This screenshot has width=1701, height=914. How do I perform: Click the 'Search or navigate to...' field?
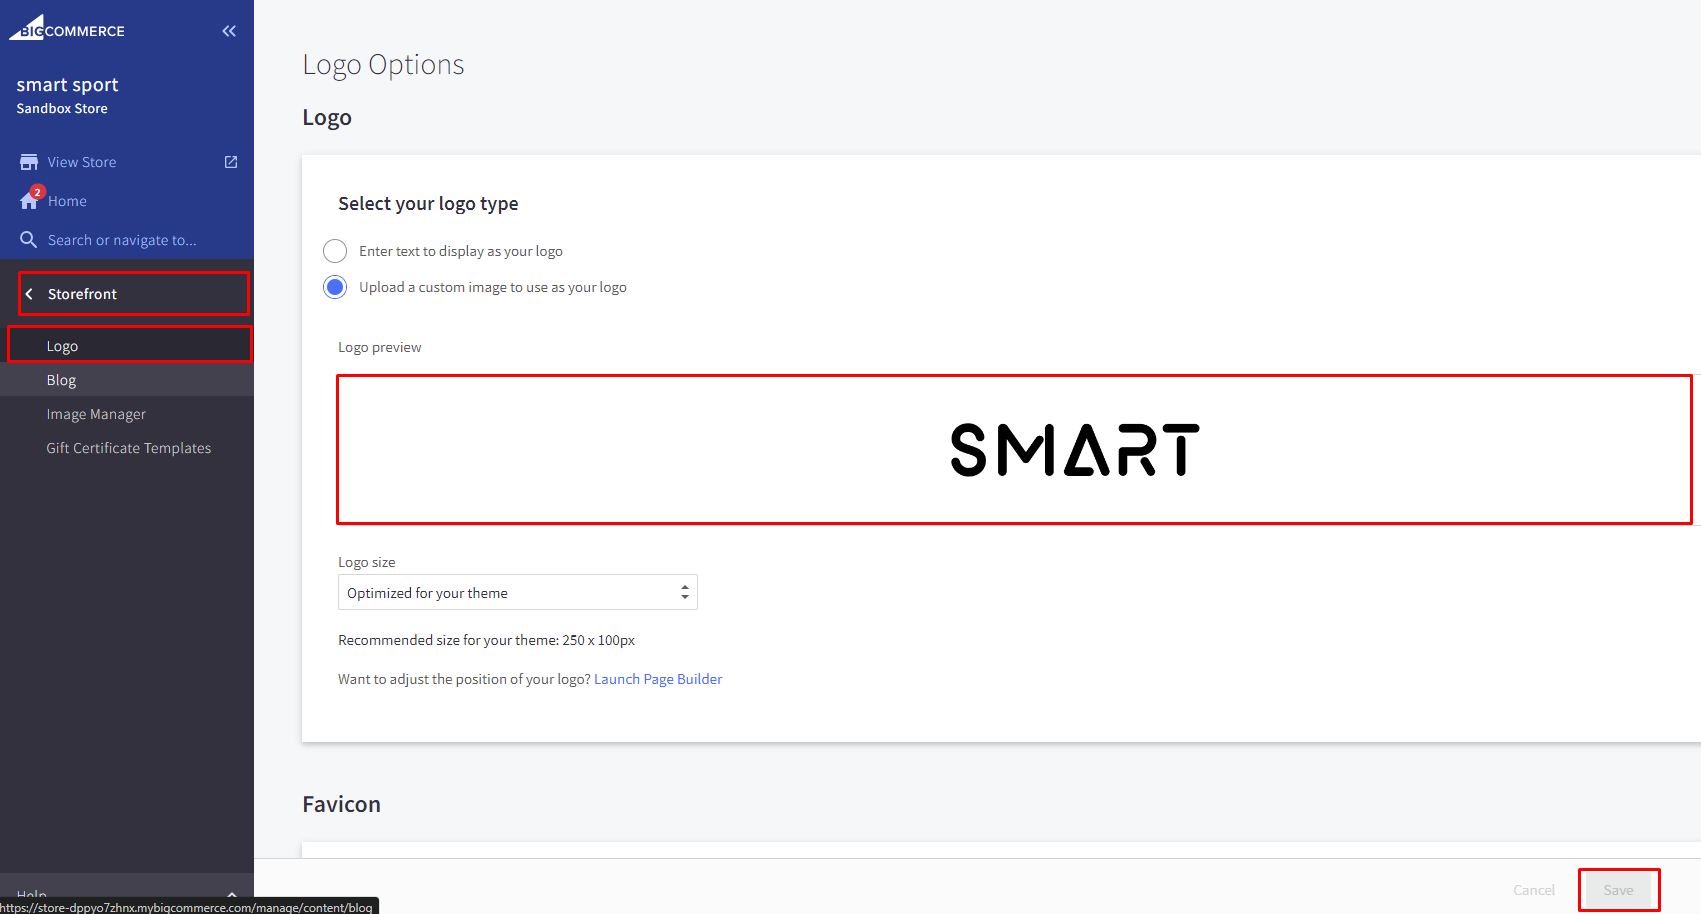[122, 240]
